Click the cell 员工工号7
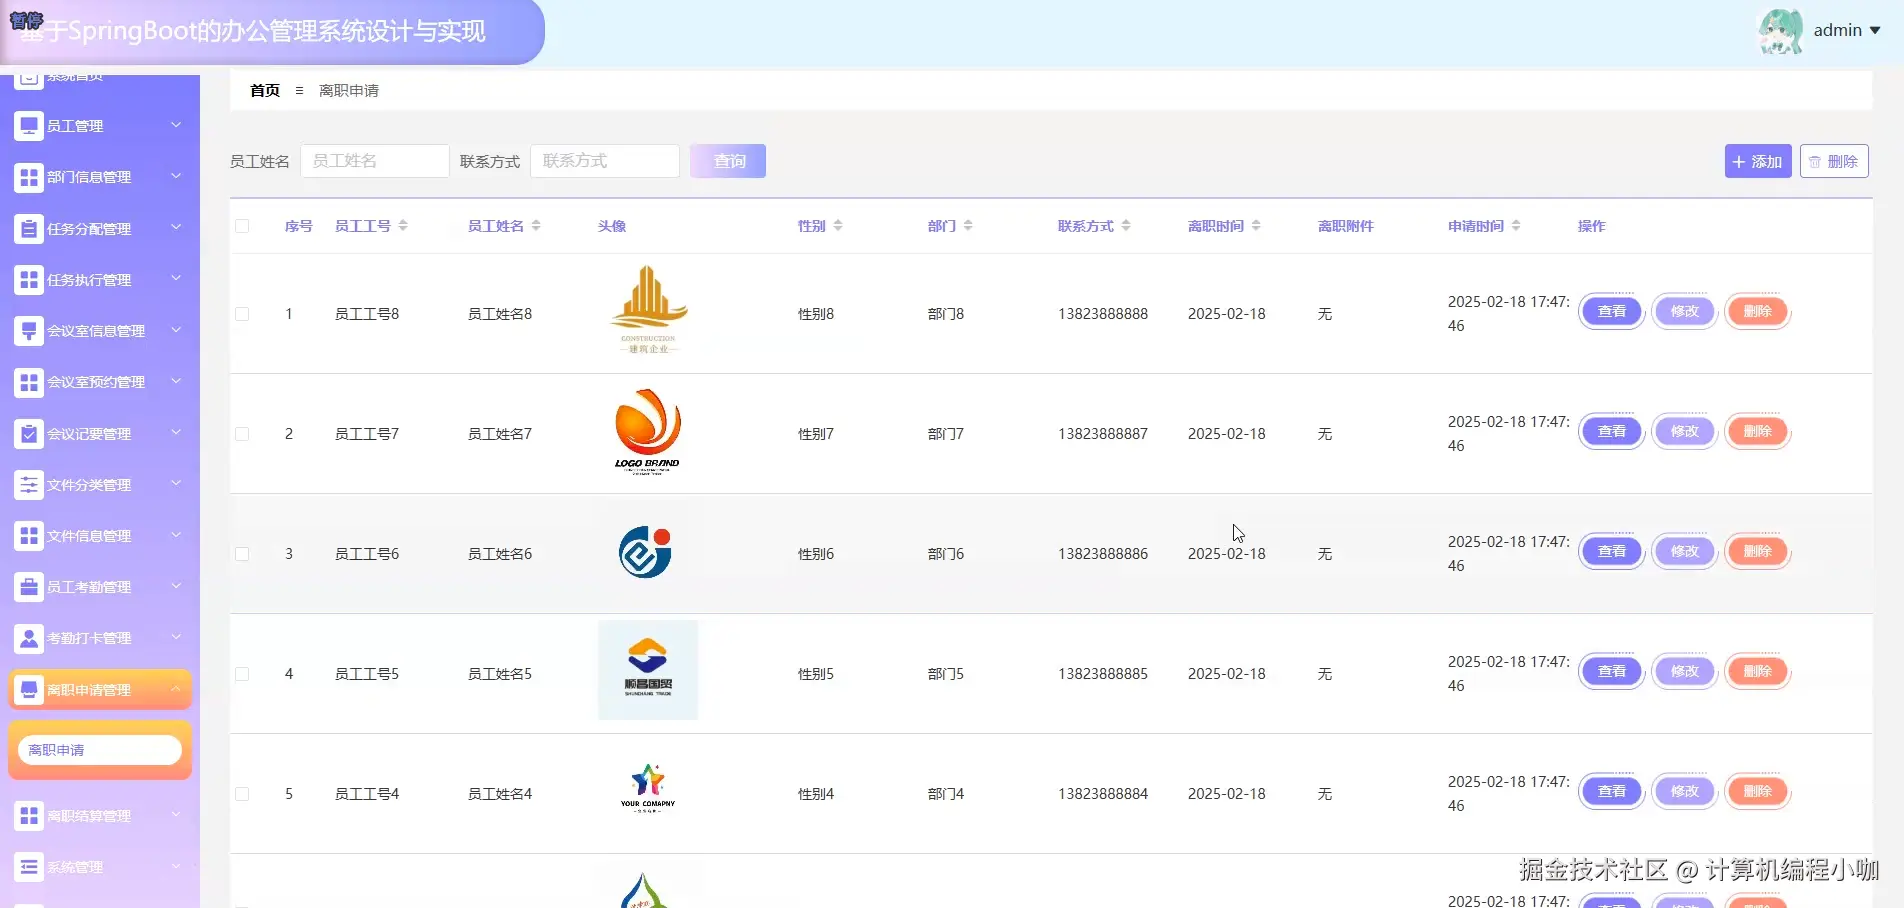1904x908 pixels. pyautogui.click(x=367, y=434)
